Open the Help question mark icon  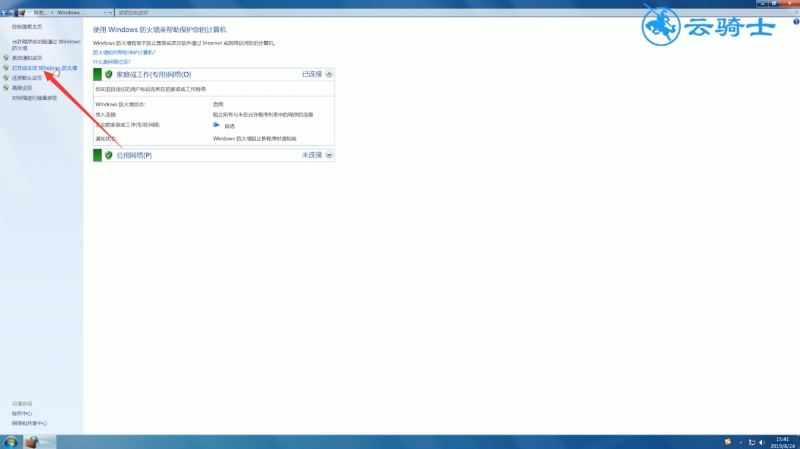click(796, 21)
